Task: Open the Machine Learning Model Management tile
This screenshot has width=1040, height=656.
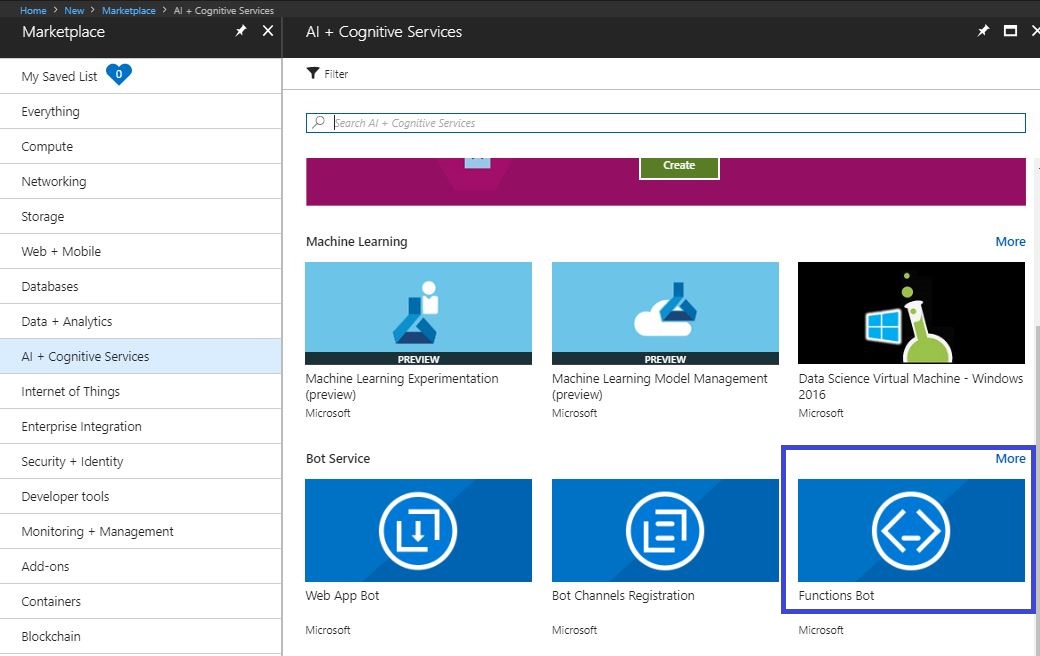Action: [665, 313]
